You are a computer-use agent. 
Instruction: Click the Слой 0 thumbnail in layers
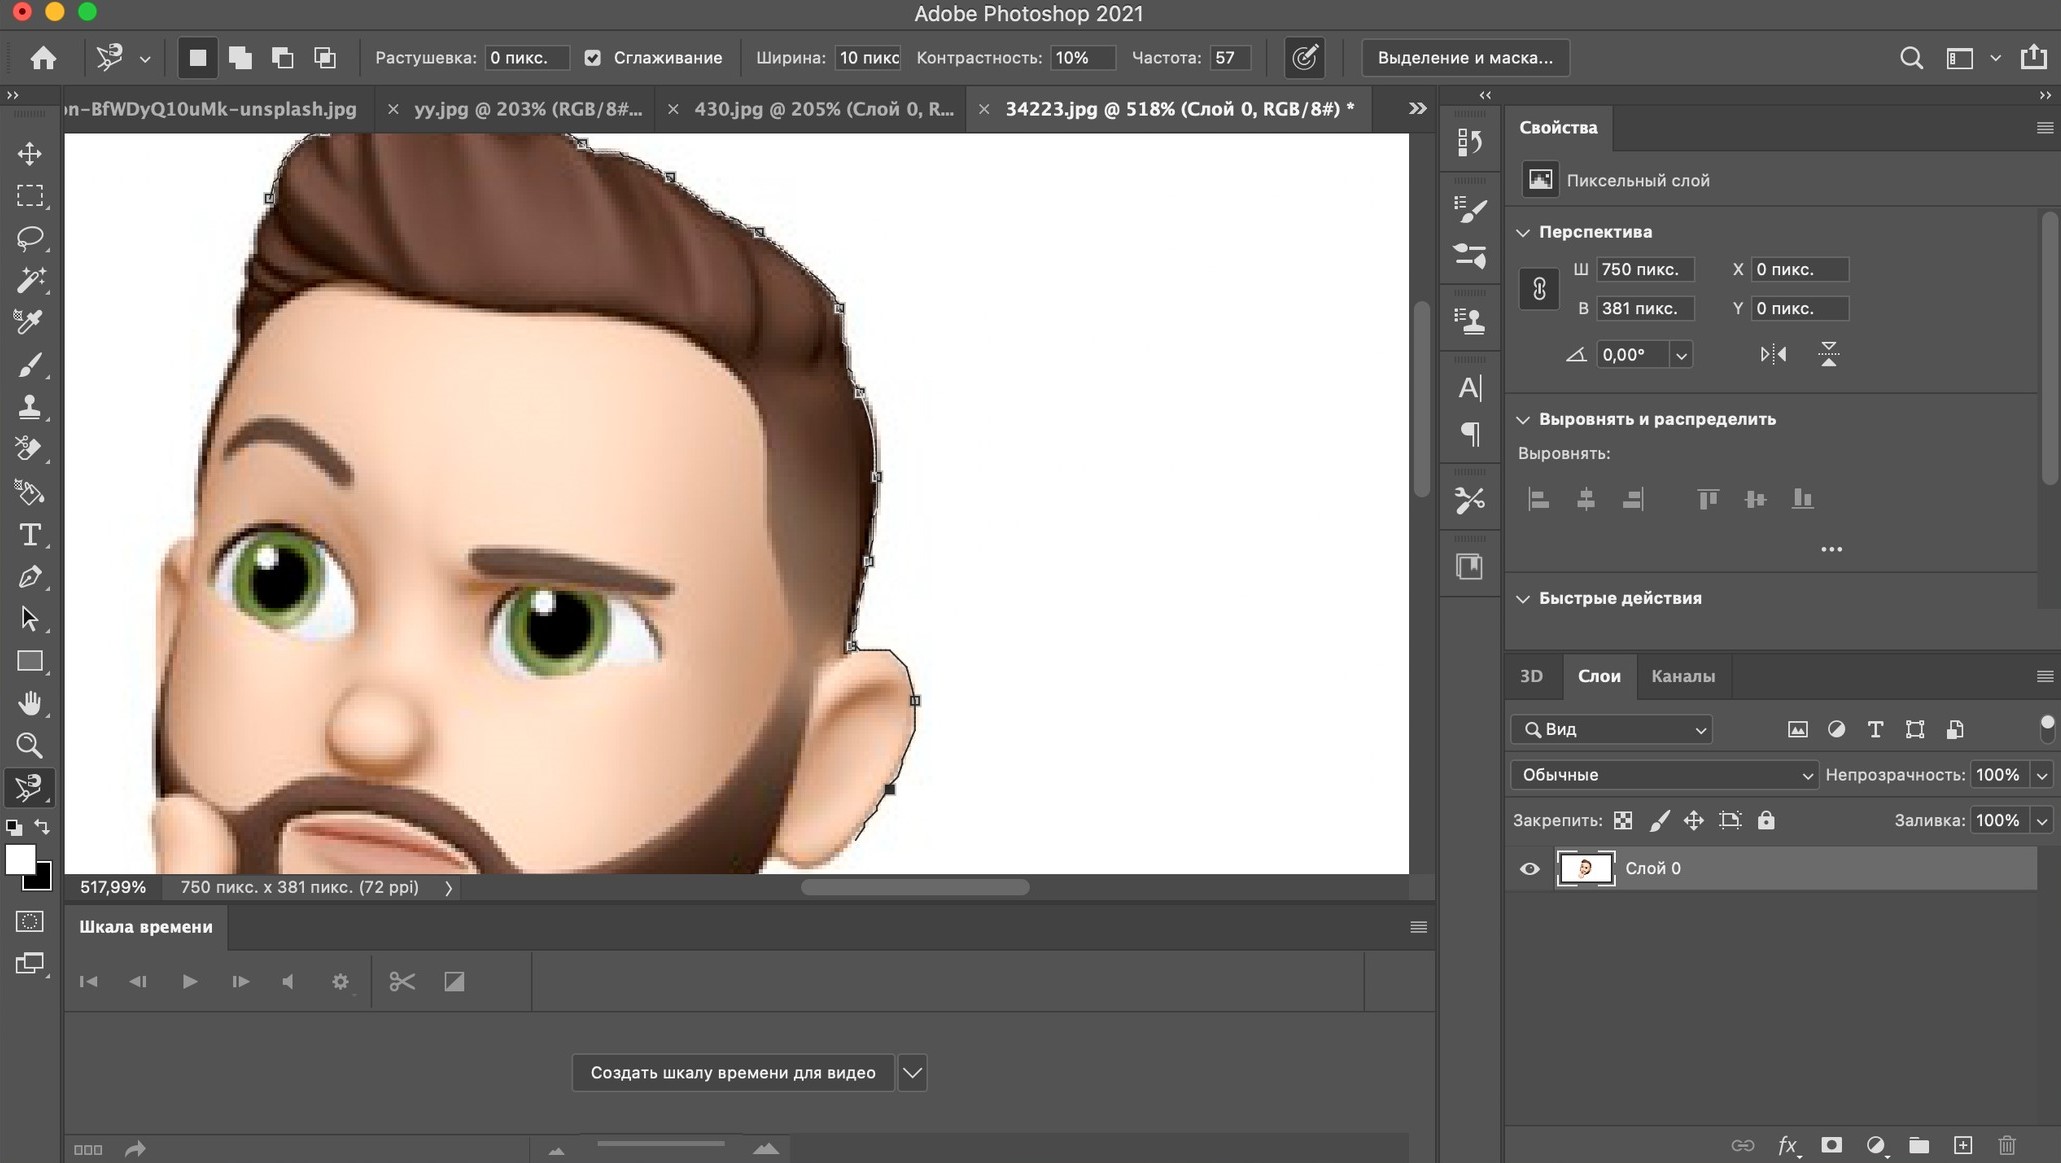(x=1584, y=867)
